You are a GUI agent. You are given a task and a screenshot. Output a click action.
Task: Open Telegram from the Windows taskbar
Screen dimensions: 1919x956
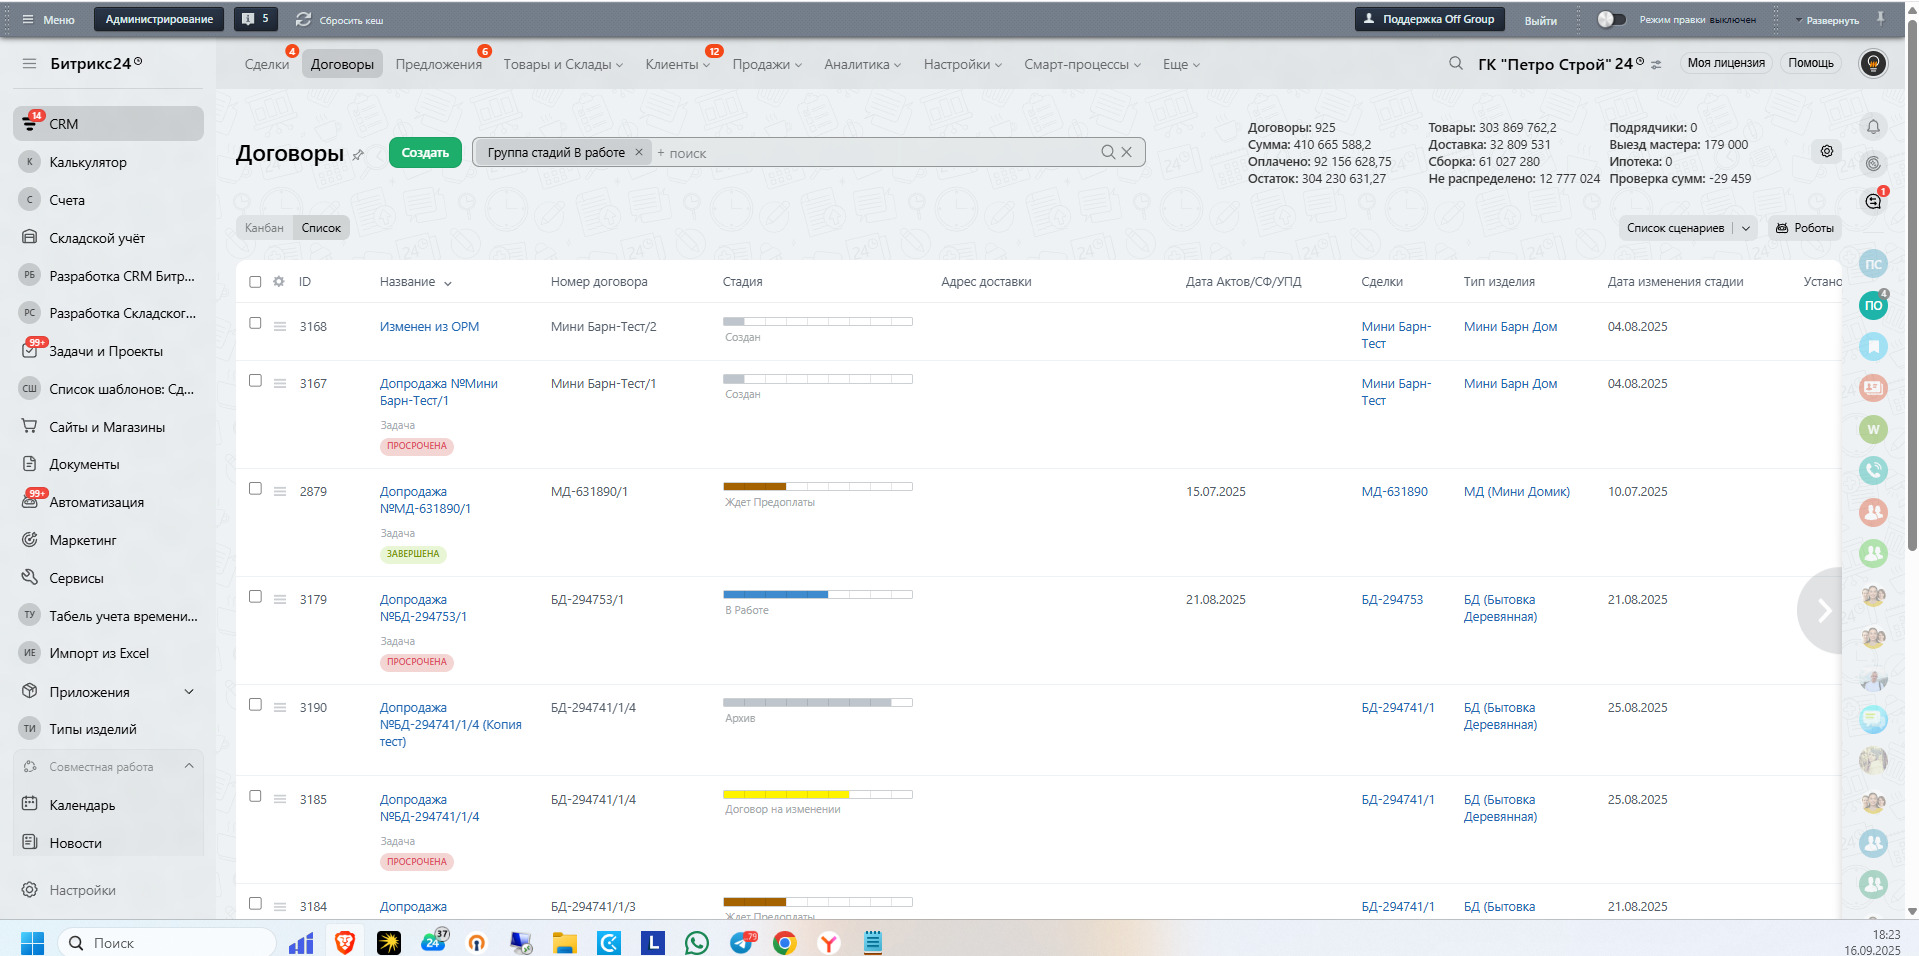(742, 942)
